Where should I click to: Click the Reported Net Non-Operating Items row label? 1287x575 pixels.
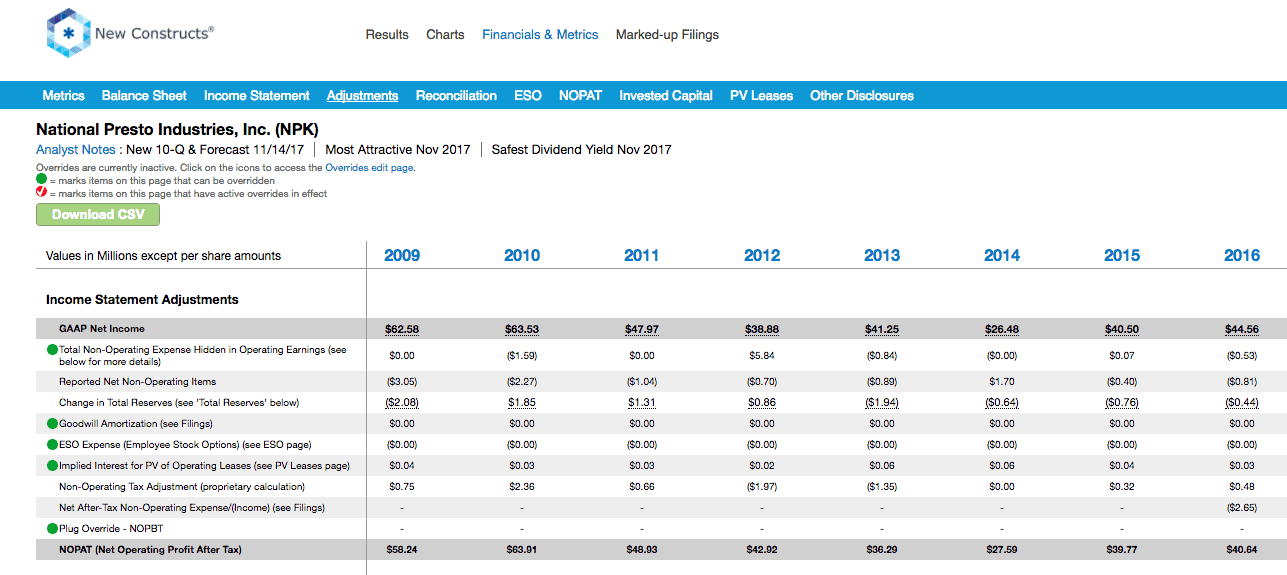pos(137,382)
